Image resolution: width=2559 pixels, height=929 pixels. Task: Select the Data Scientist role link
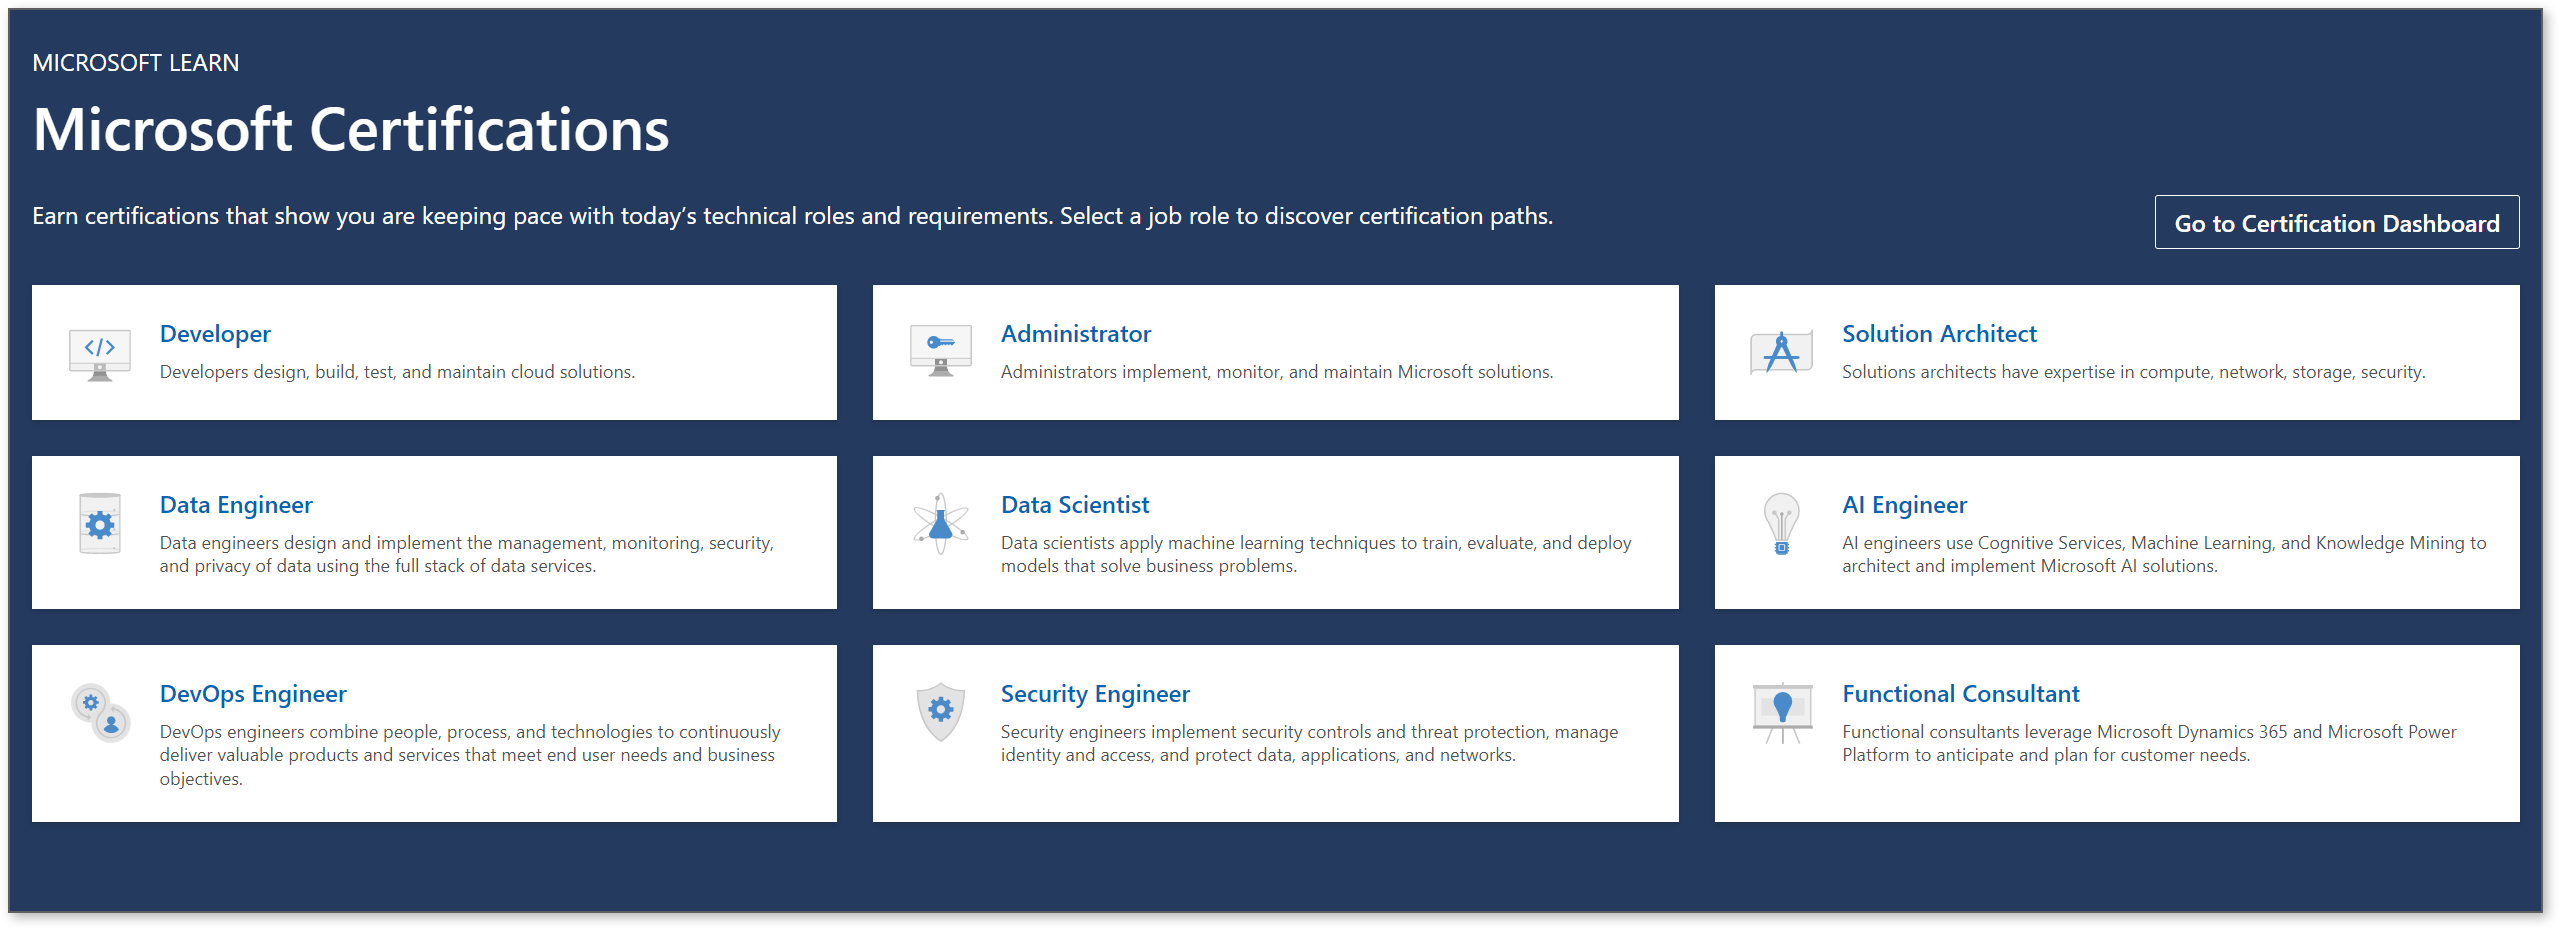(x=1075, y=505)
